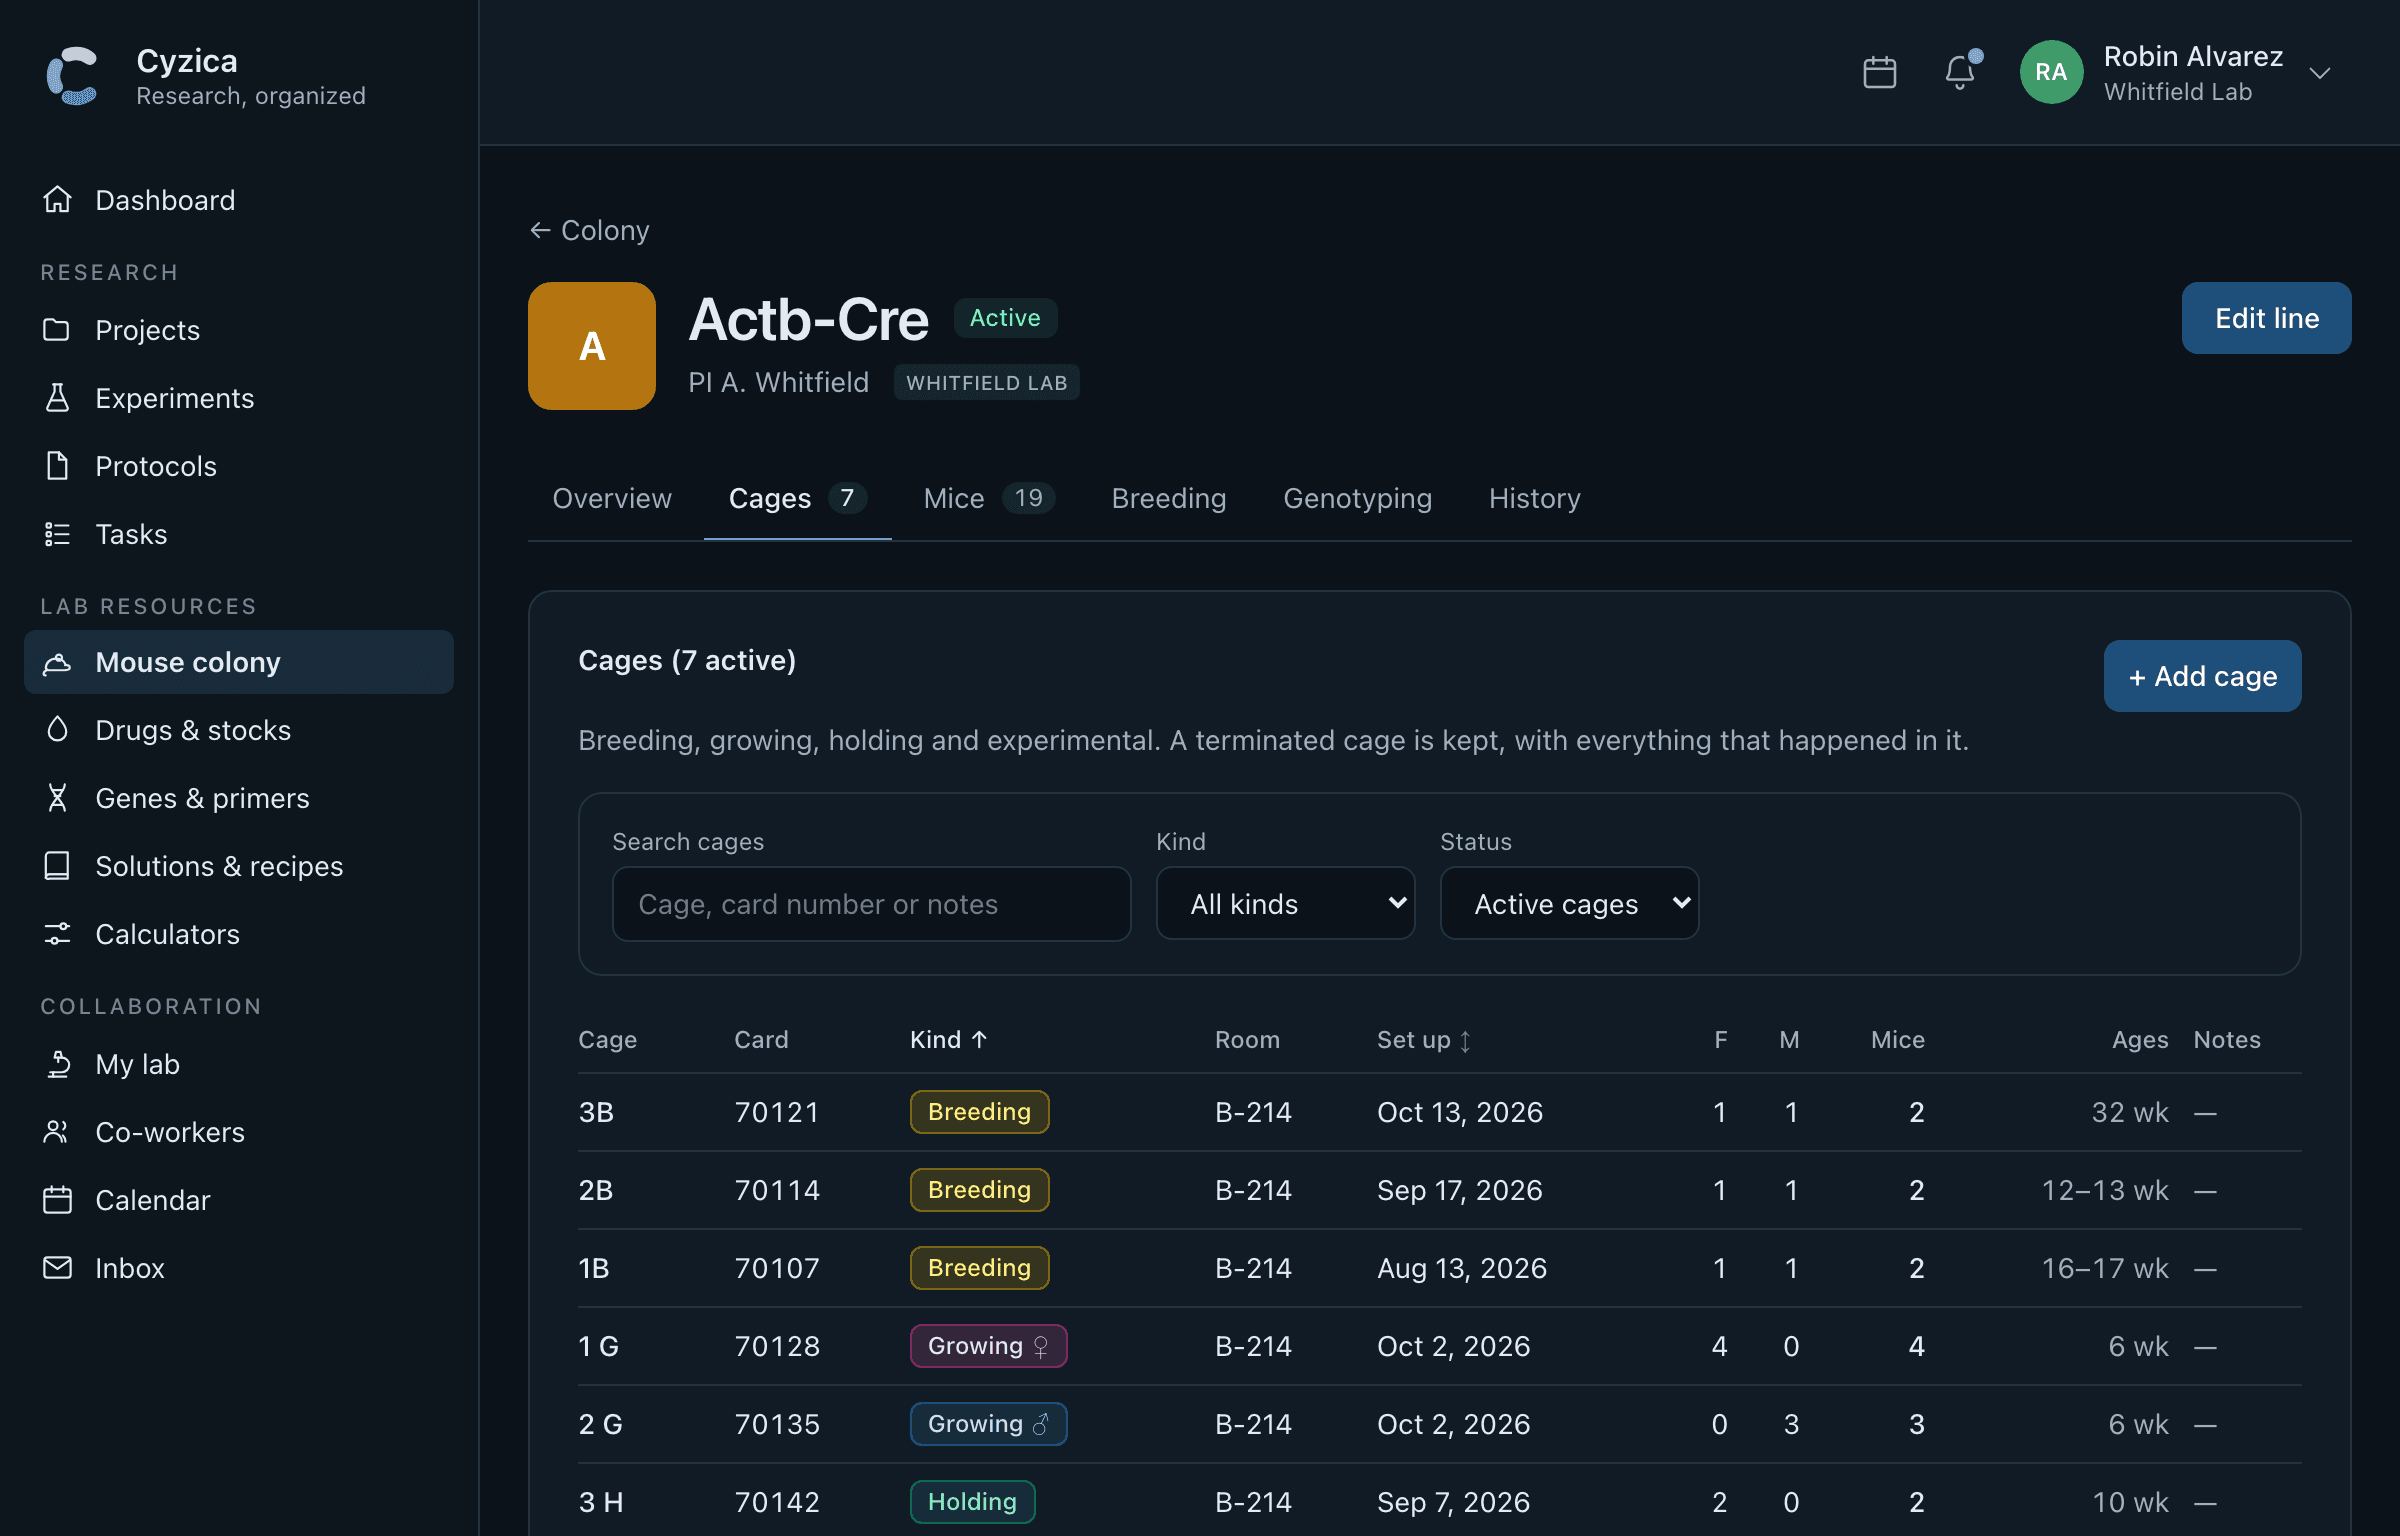This screenshot has height=1536, width=2400.
Task: Click the Cyzica logo icon
Action: point(72,75)
